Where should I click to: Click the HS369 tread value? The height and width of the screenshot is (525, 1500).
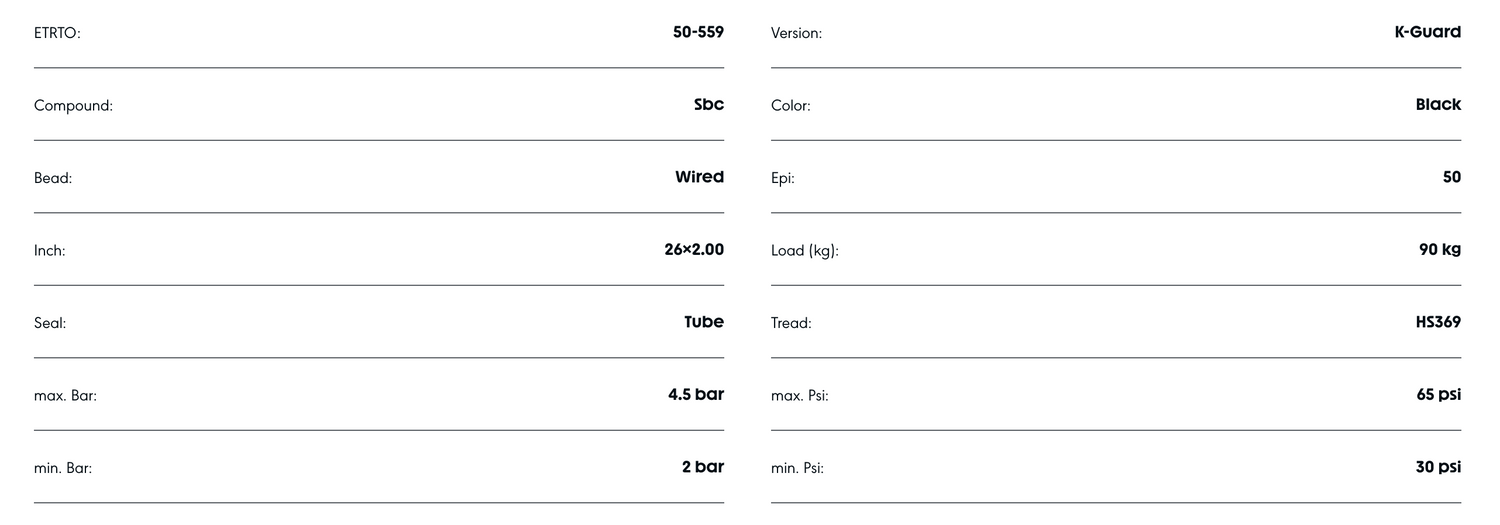1438,322
